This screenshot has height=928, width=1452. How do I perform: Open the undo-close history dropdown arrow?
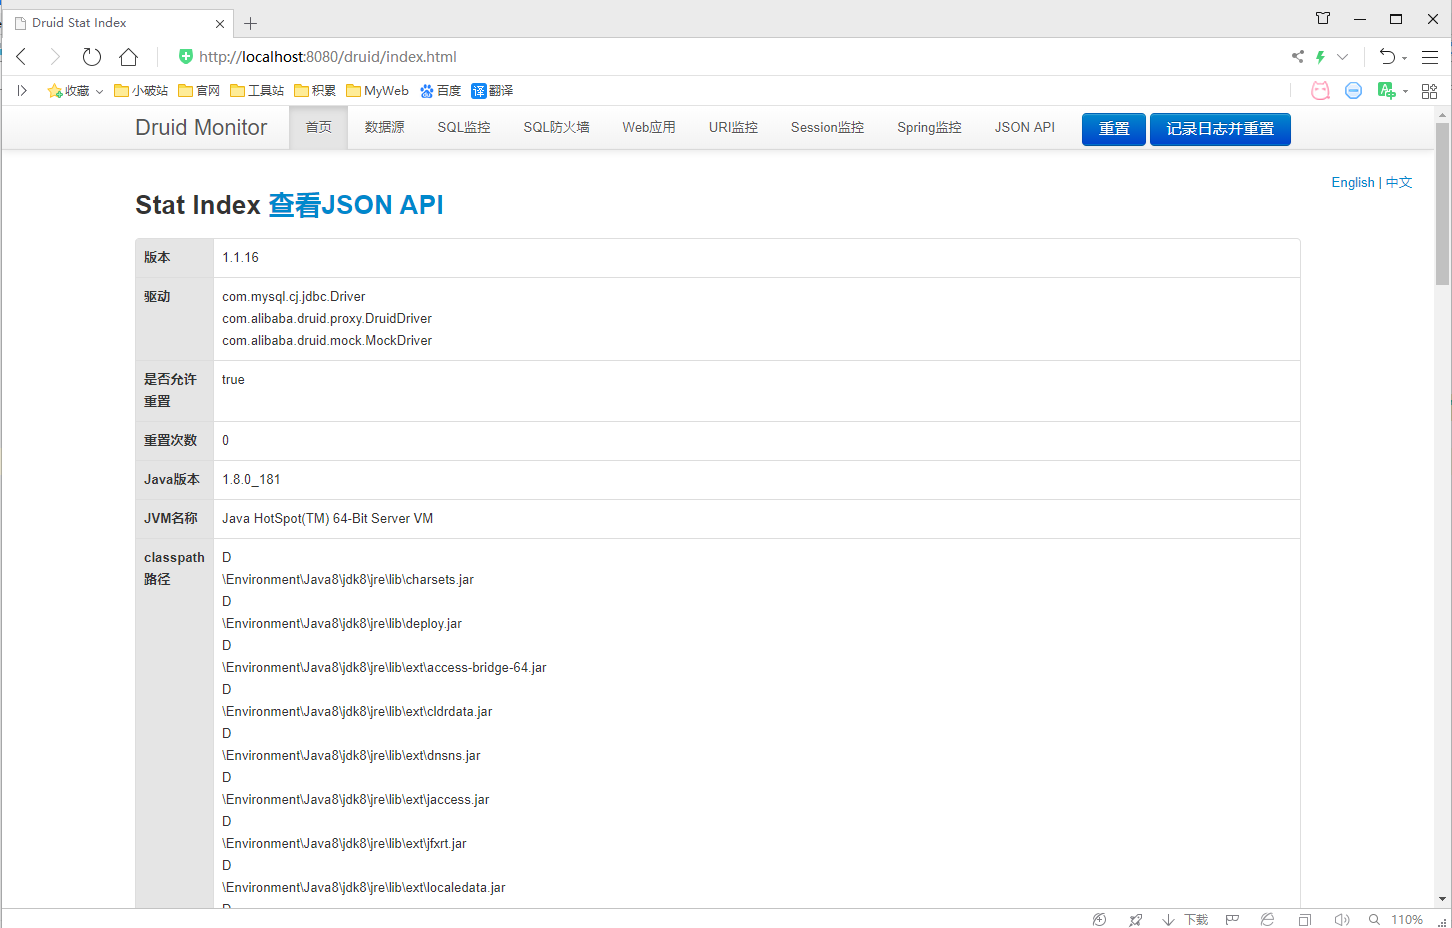point(1404,58)
